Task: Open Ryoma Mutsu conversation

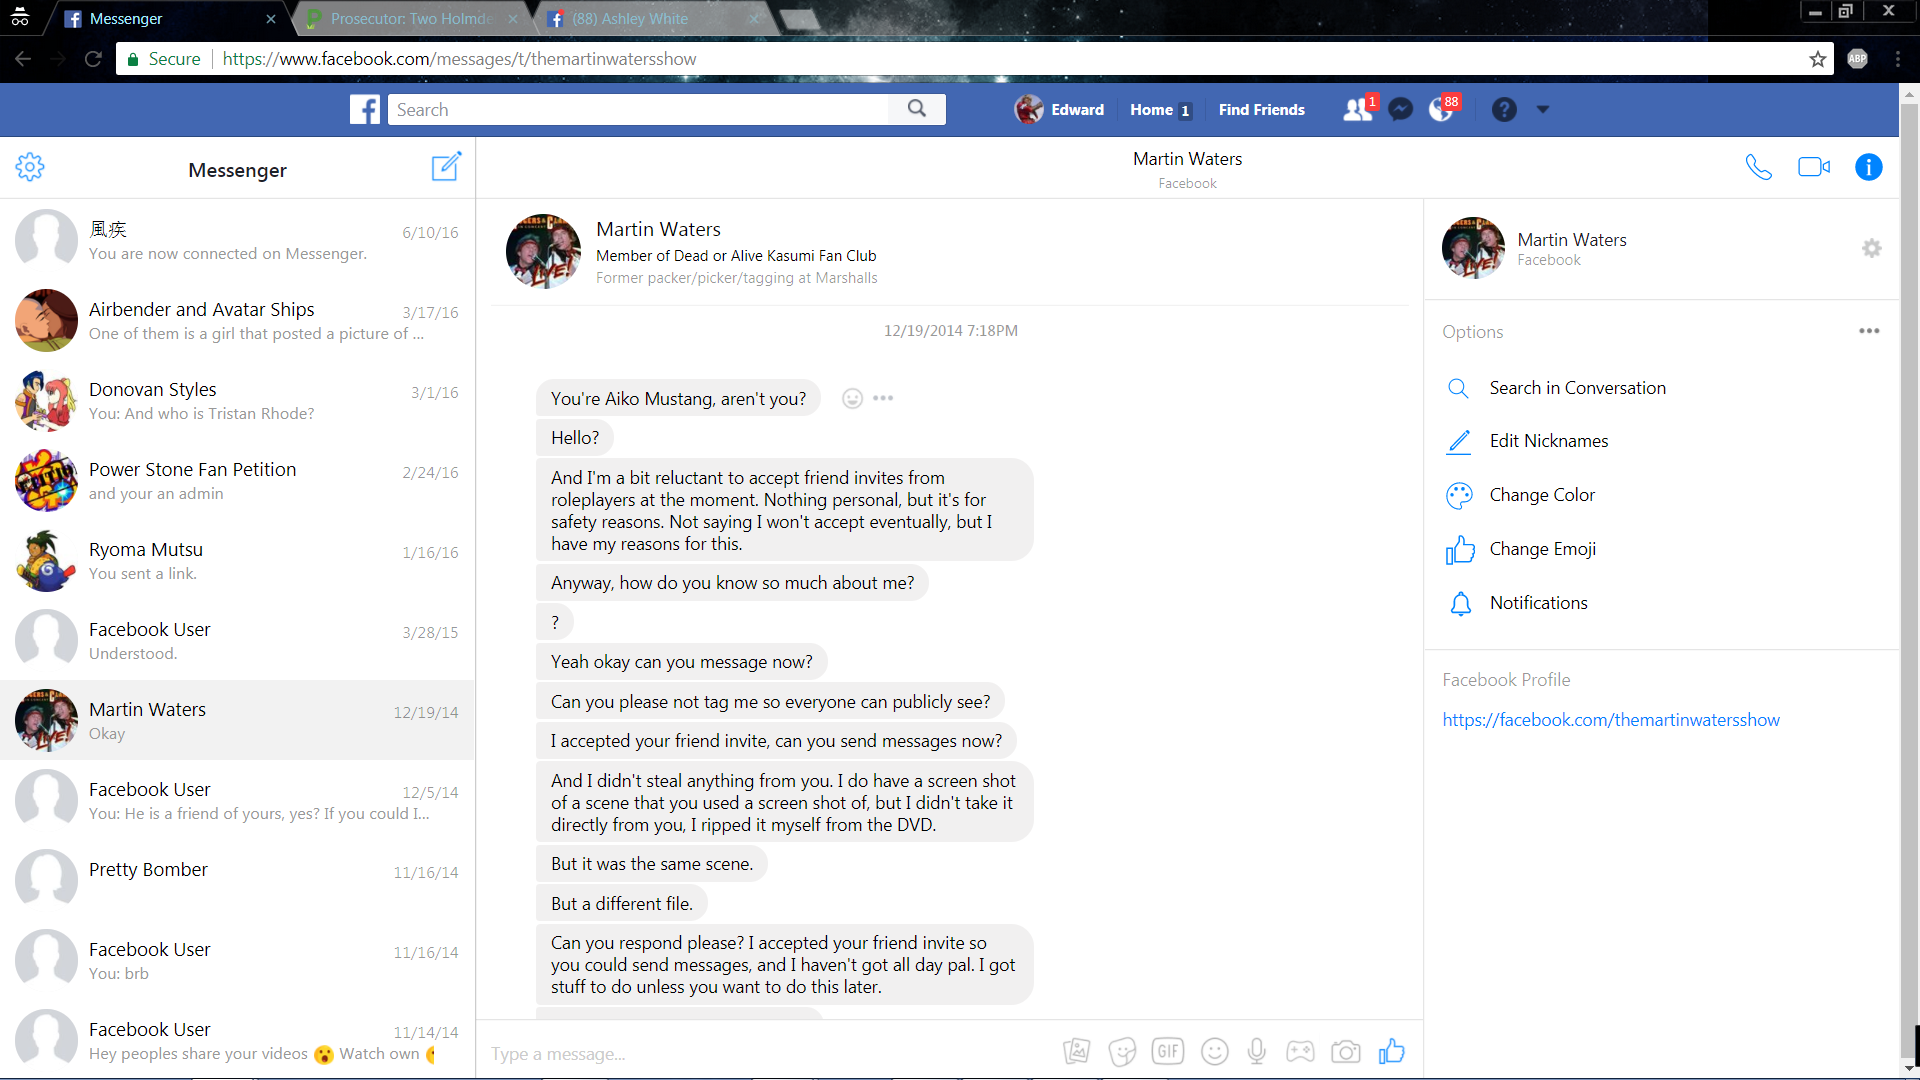Action: pyautogui.click(x=237, y=561)
